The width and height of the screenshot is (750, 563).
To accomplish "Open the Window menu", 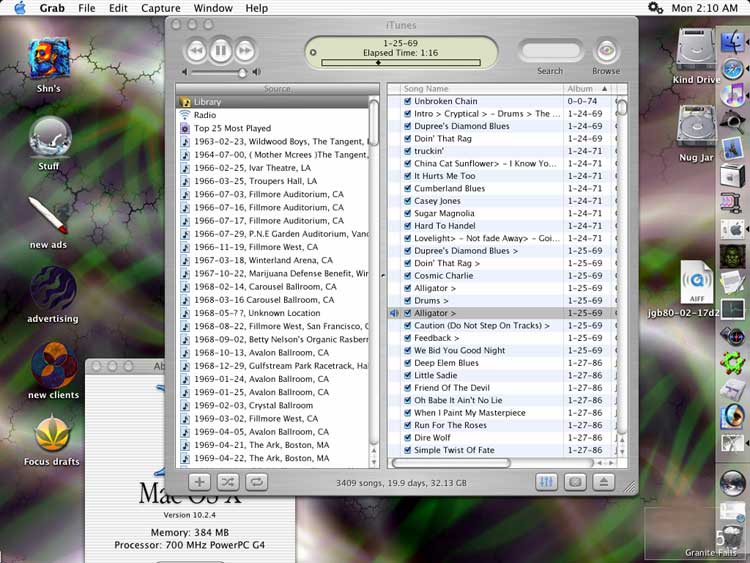I will [213, 8].
